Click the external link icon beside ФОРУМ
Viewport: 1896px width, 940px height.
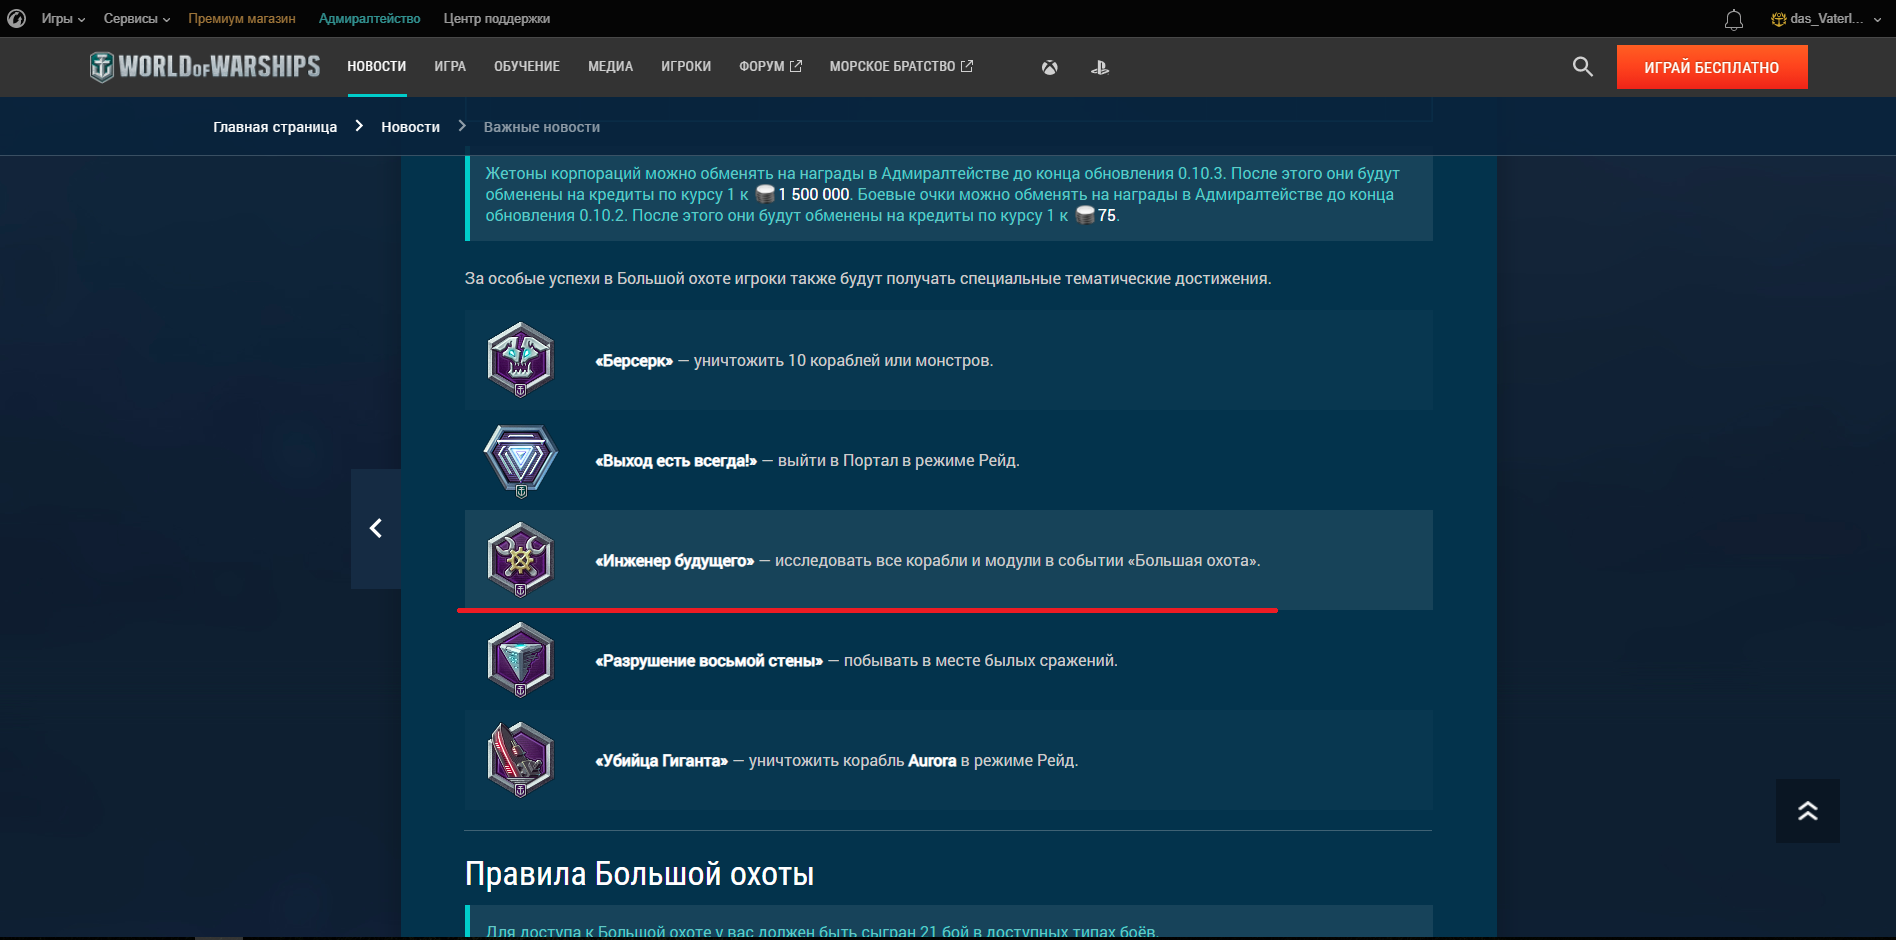pos(796,66)
